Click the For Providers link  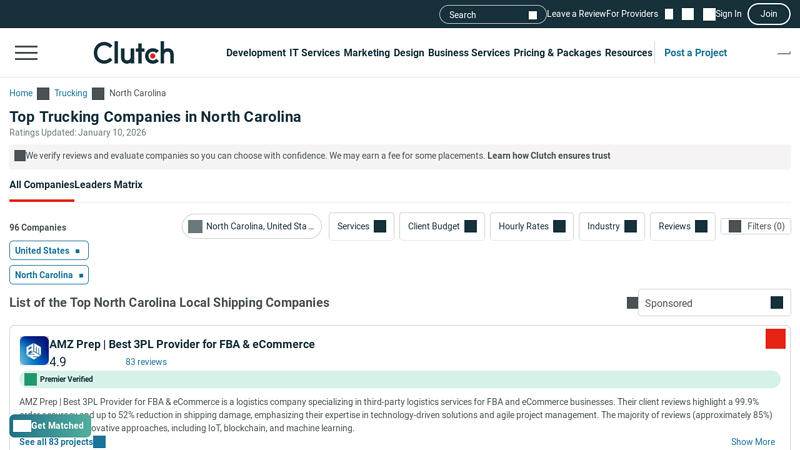click(632, 14)
